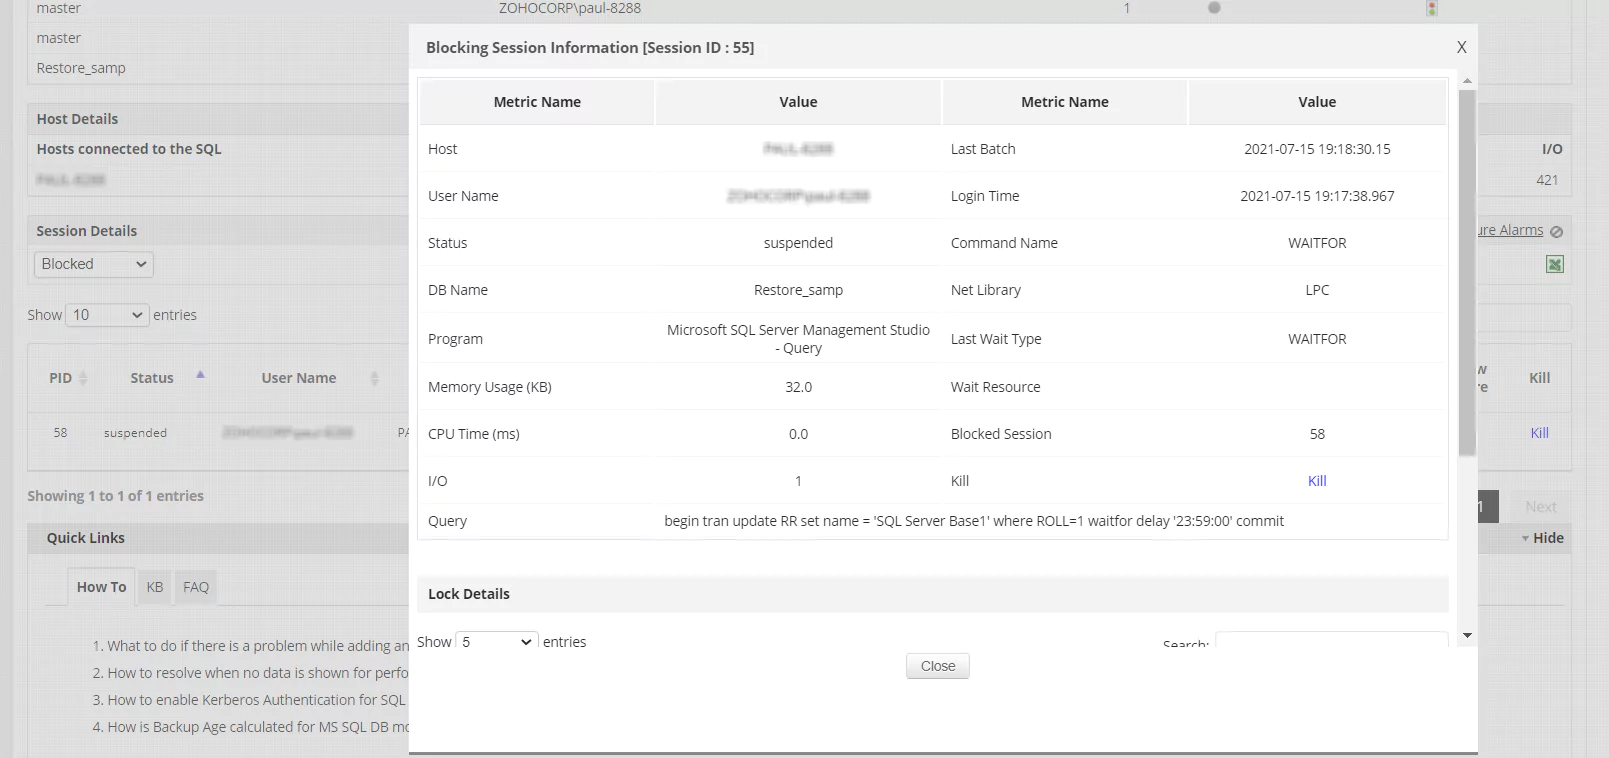1609x758 pixels.
Task: Hide the Quick Links section
Action: [x=1542, y=538]
